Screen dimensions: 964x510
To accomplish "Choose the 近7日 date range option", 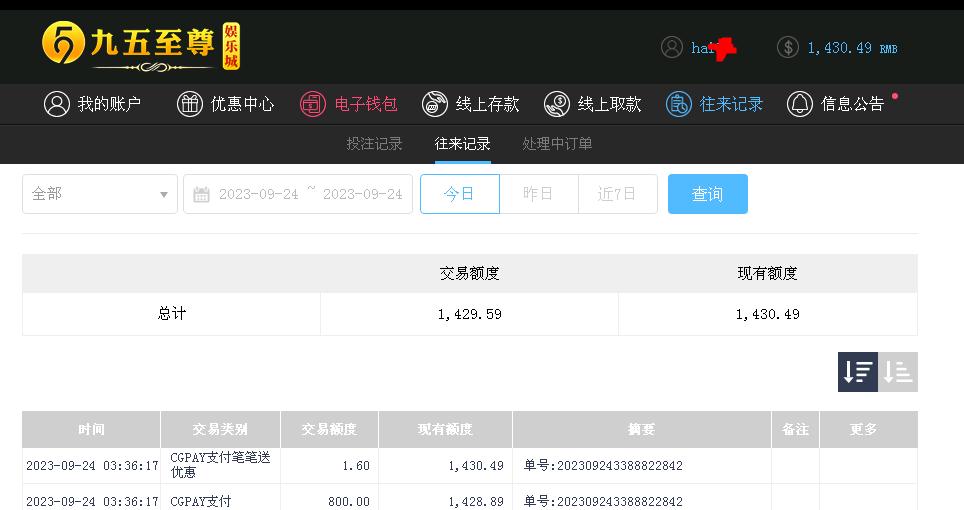I will (618, 194).
